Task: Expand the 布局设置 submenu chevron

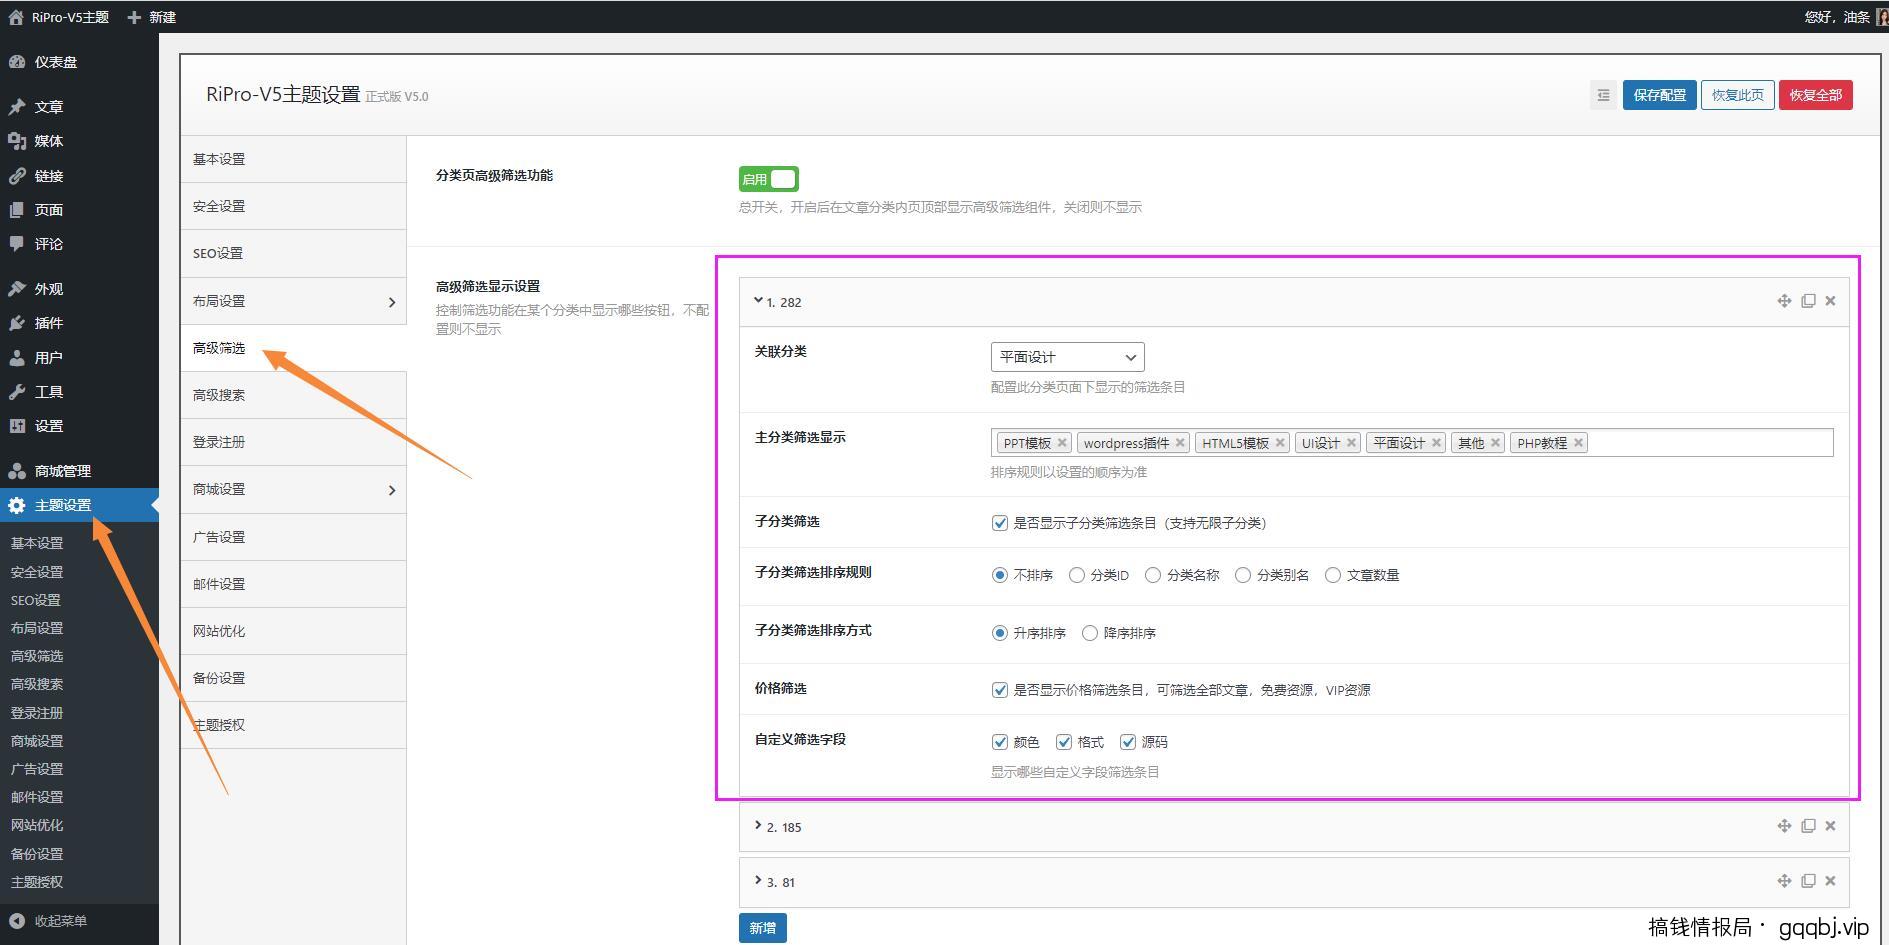Action: pyautogui.click(x=392, y=301)
